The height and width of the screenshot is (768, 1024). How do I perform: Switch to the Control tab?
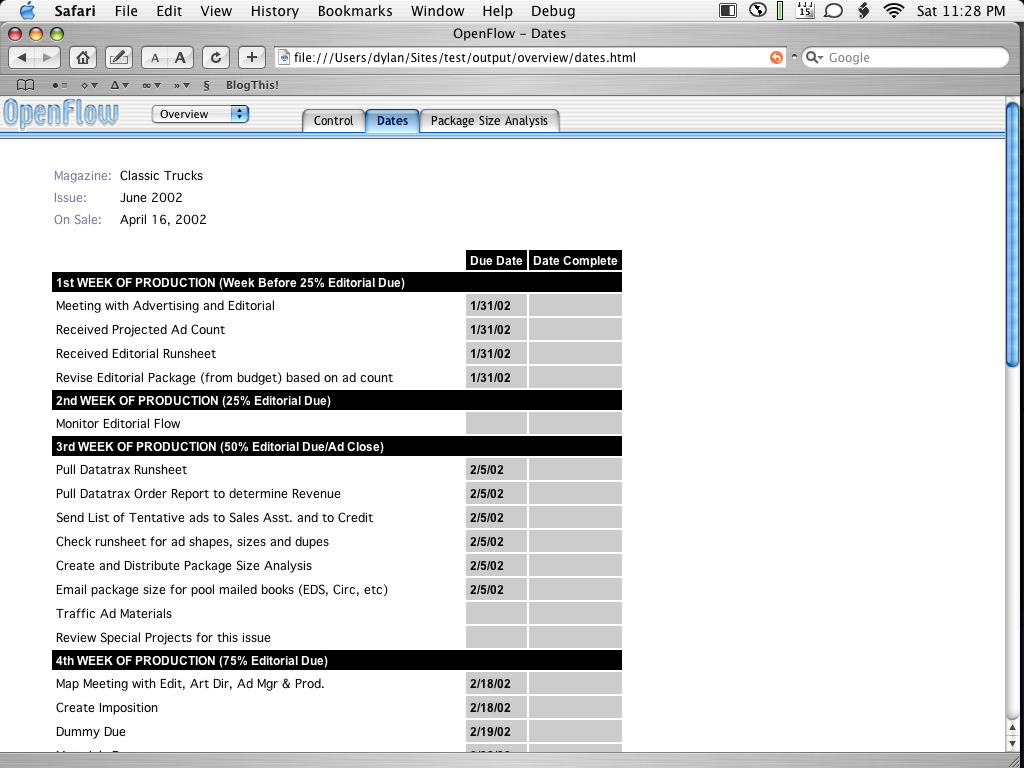point(333,120)
